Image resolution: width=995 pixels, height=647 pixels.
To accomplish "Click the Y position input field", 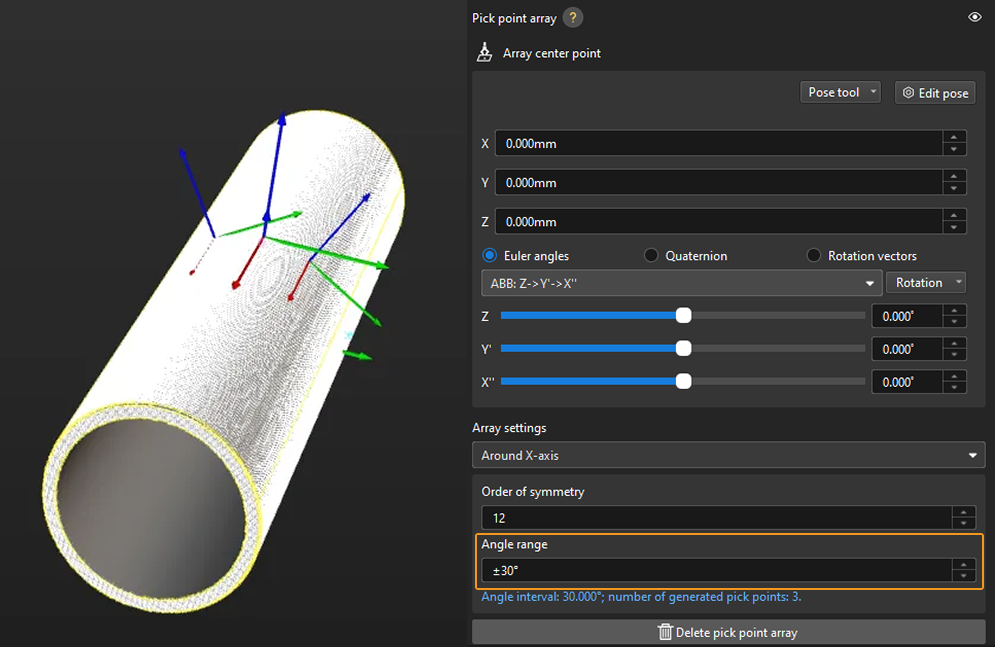I will click(x=718, y=183).
